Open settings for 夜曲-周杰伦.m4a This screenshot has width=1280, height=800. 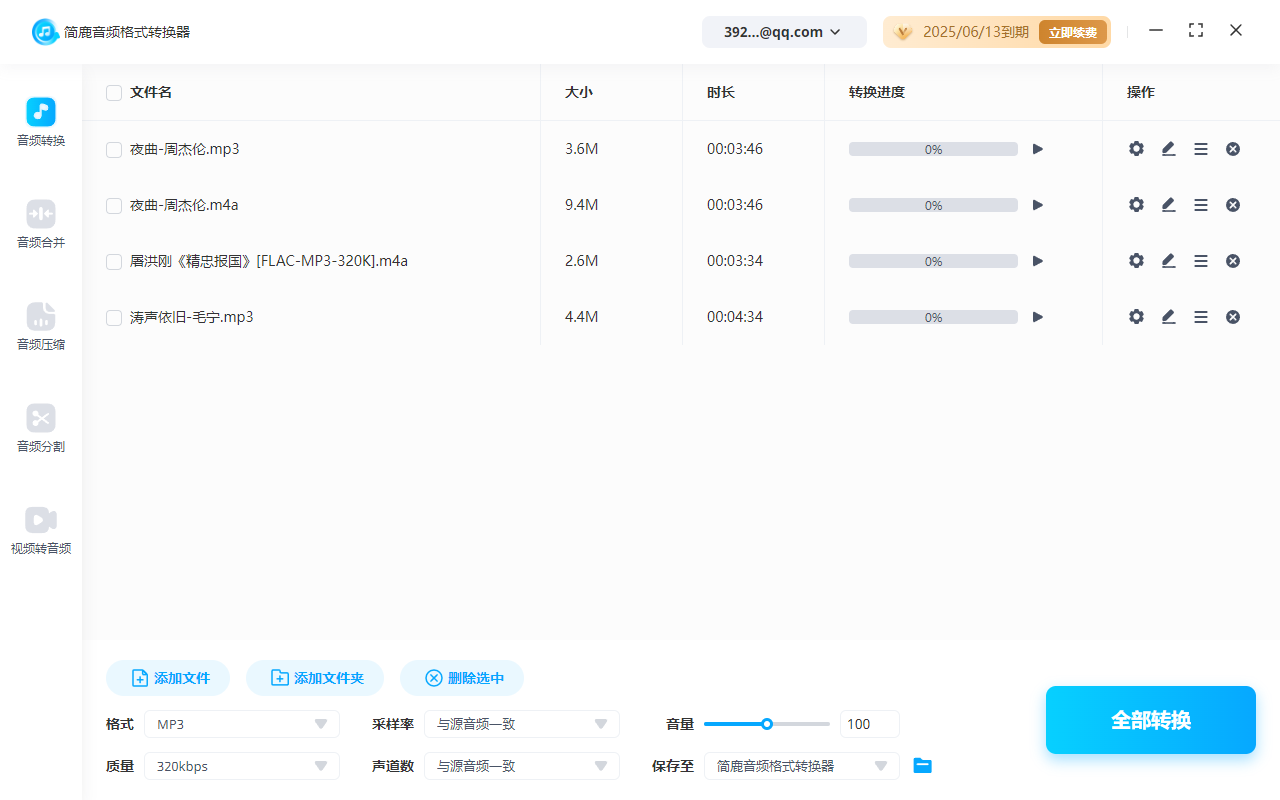tap(1136, 205)
